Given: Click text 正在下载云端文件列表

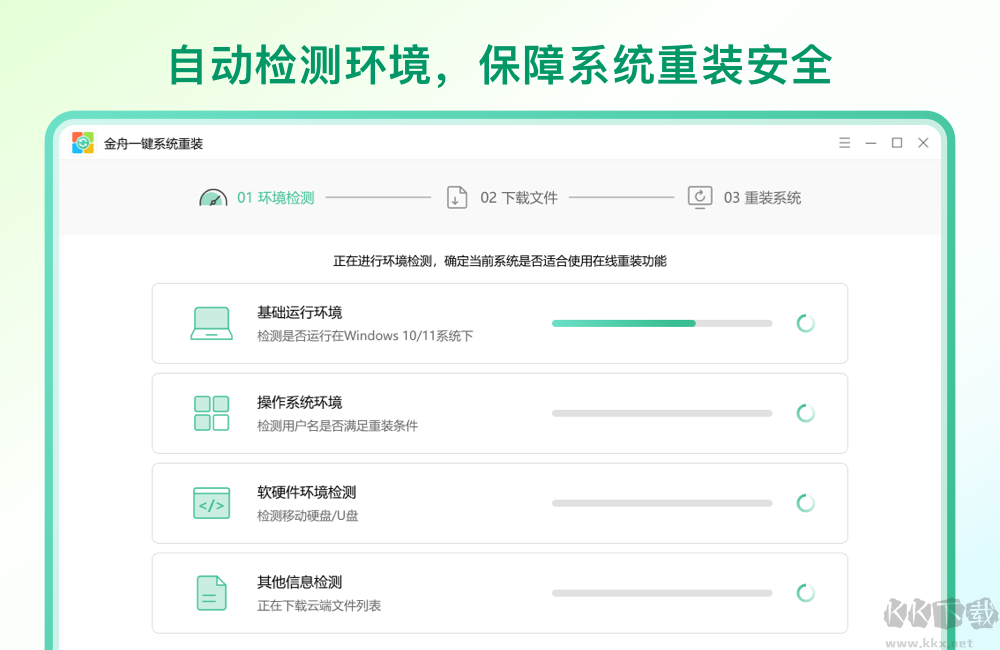Looking at the screenshot, I should (319, 606).
